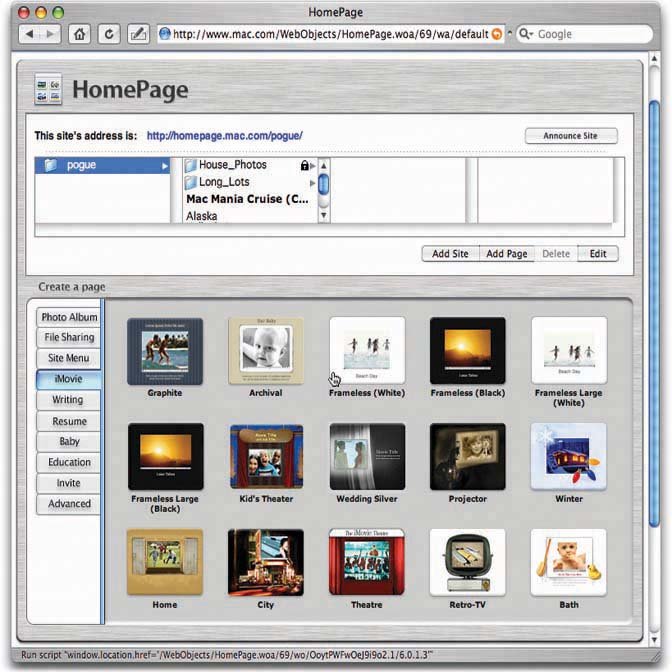This screenshot has height=672, width=672.
Task: Click the site list scrollbar thumb
Action: [x=324, y=184]
